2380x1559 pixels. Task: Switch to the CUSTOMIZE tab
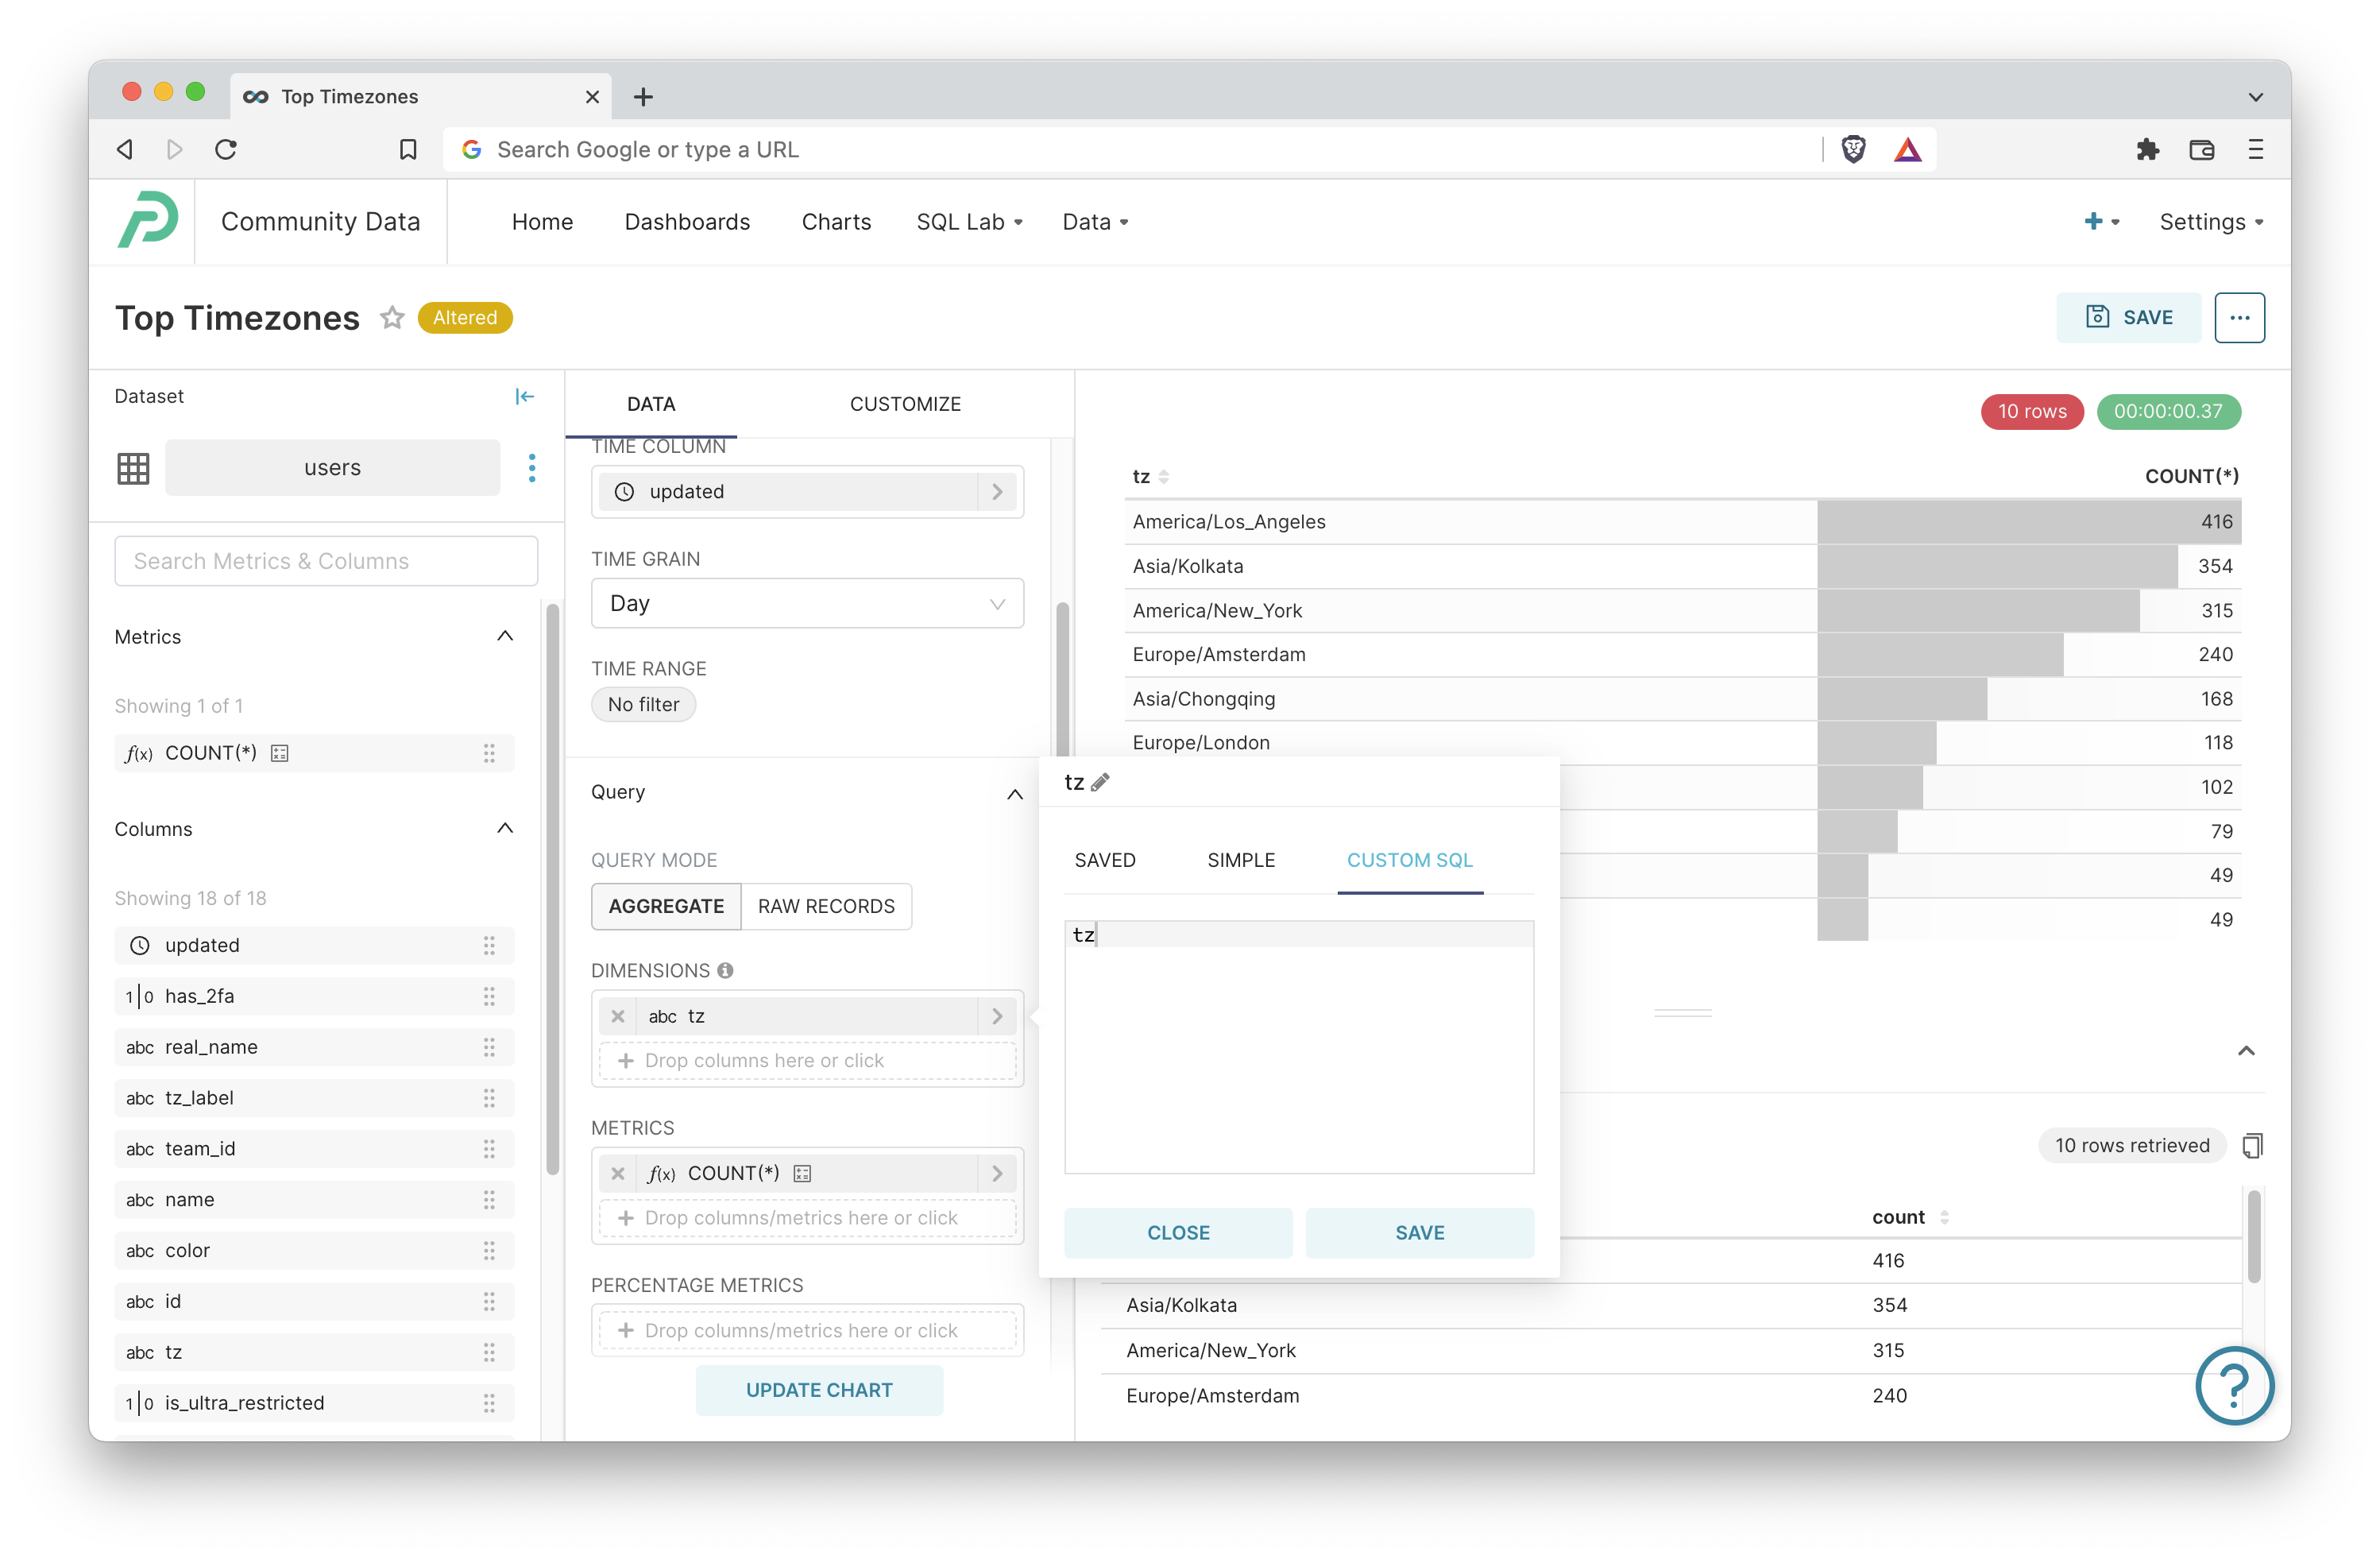coord(904,404)
